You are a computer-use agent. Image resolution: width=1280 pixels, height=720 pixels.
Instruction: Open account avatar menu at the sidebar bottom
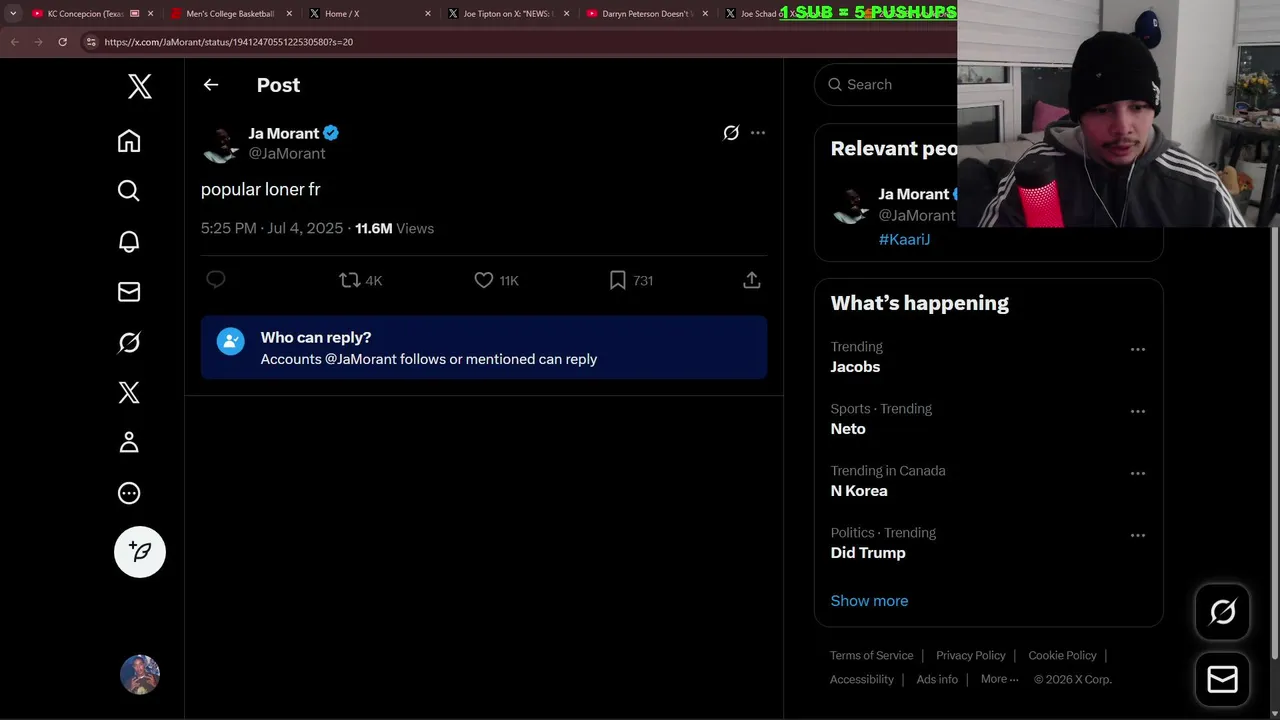[140, 675]
